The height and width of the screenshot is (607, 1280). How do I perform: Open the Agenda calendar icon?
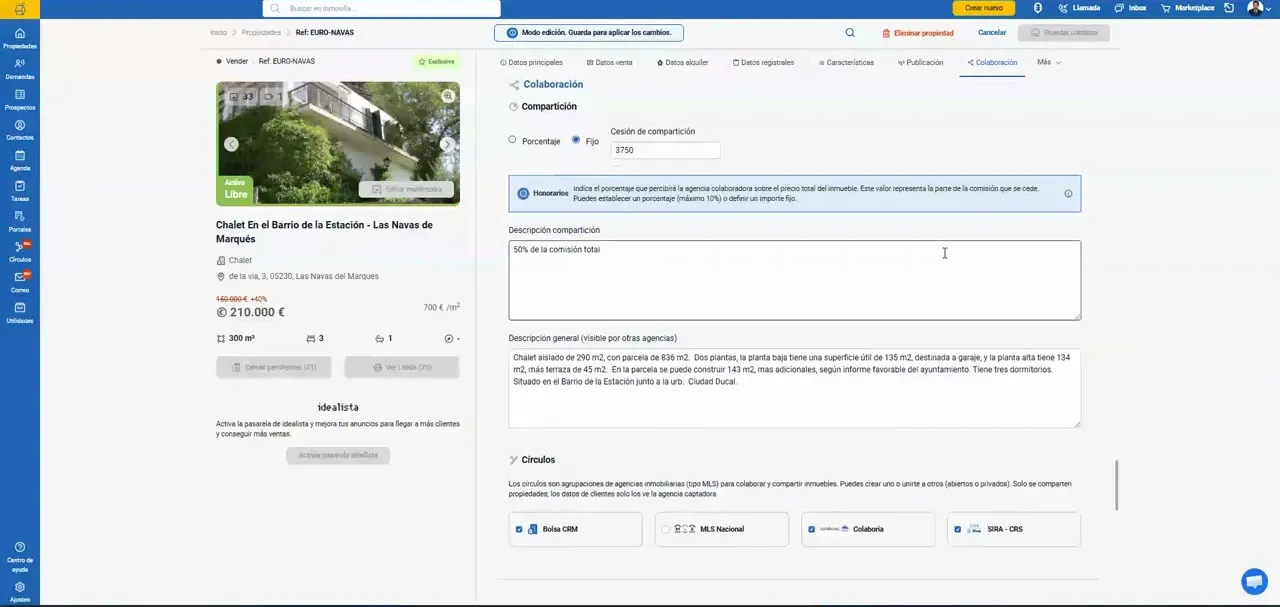20,161
